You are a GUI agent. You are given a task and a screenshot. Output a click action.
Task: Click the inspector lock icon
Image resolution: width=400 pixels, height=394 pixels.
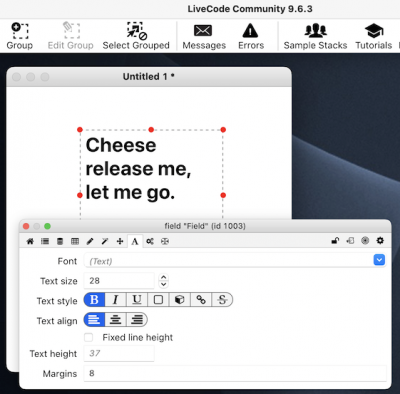point(335,240)
